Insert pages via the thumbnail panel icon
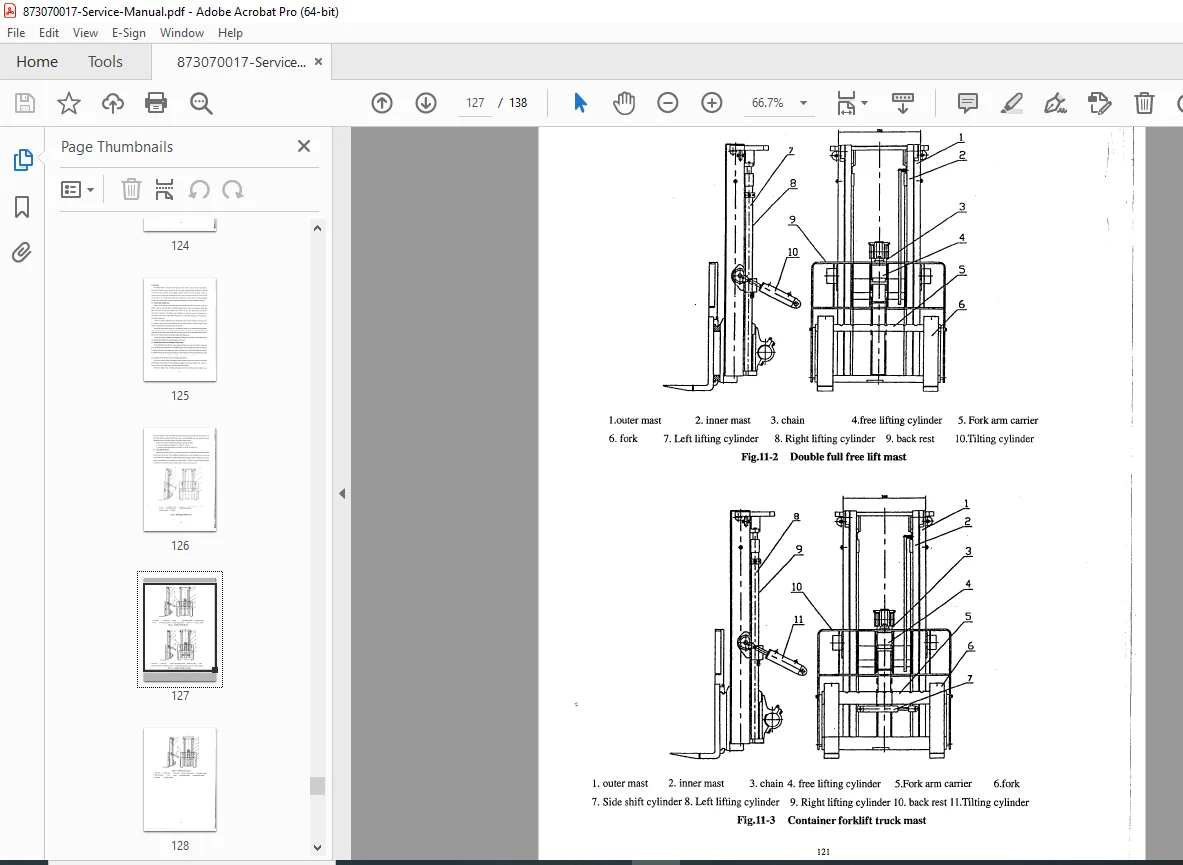1183x865 pixels. pos(164,189)
